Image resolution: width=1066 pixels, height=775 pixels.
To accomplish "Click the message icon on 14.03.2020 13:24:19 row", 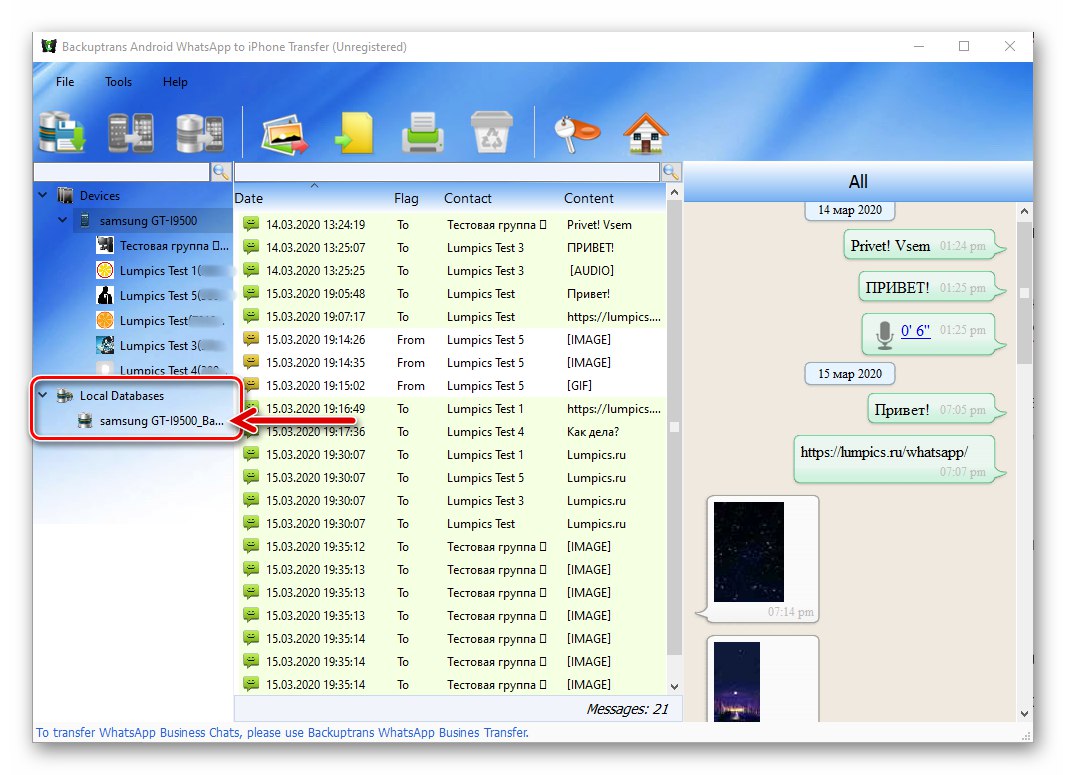I will 251,224.
